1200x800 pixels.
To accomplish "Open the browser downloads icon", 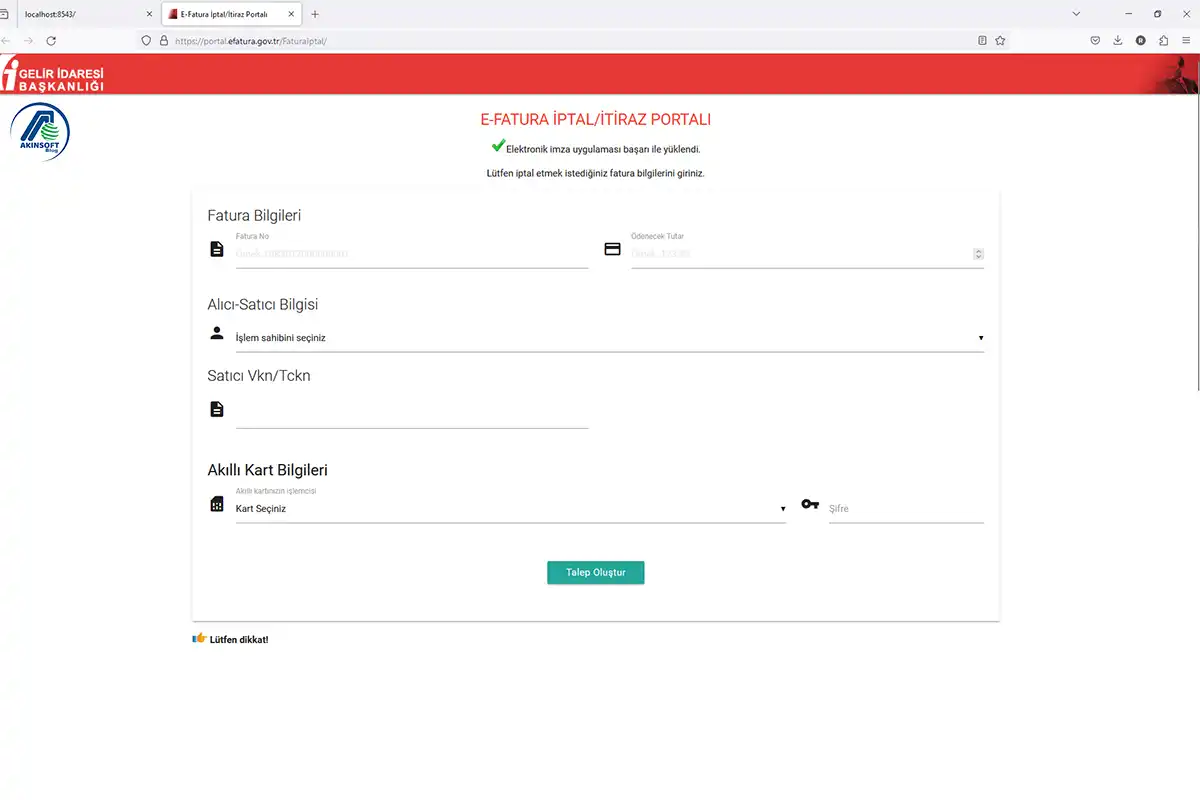I will click(1118, 41).
